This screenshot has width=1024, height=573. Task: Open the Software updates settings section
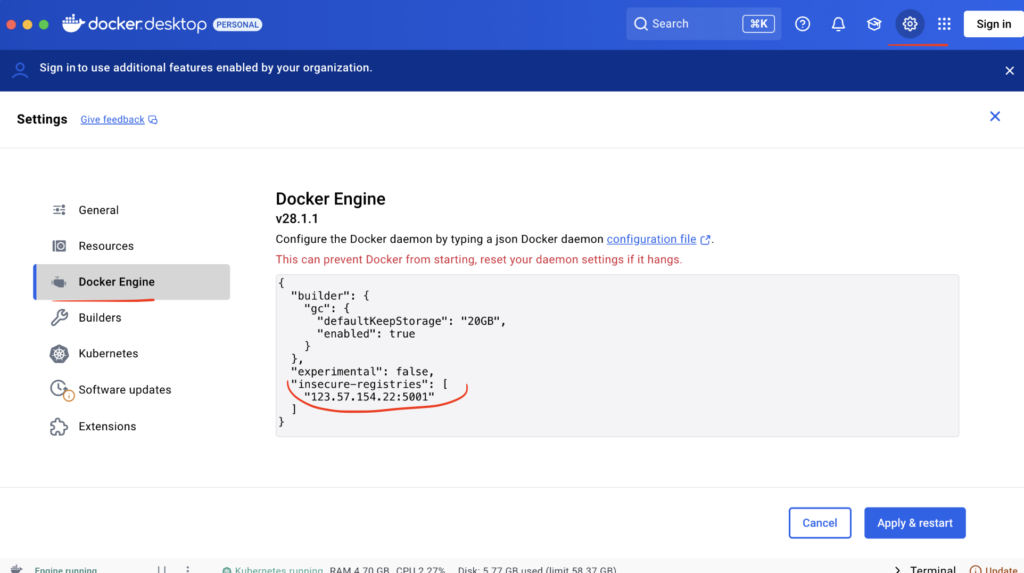pyautogui.click(x=131, y=389)
